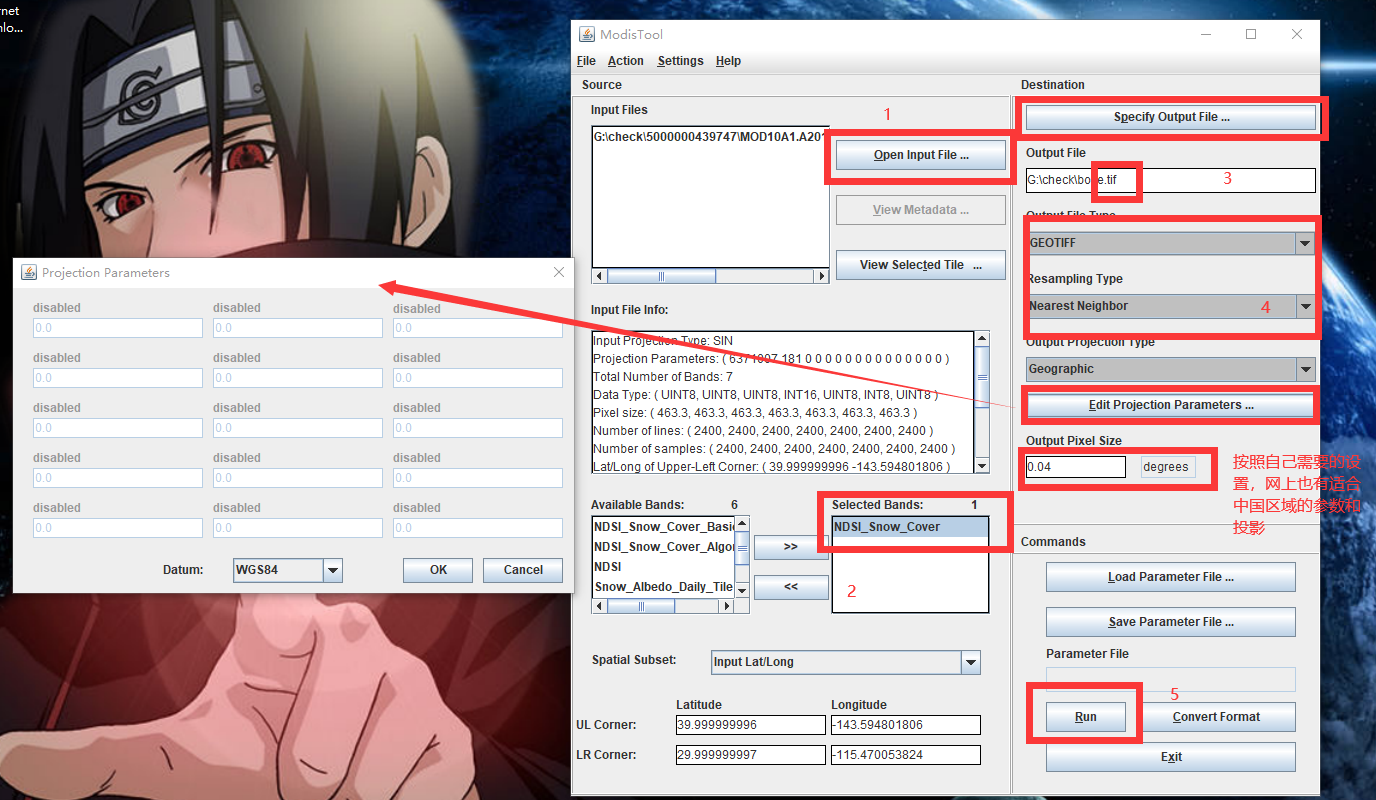The image size is (1376, 800).
Task: Expand the Datum WGS84 dropdown
Action: coord(333,570)
